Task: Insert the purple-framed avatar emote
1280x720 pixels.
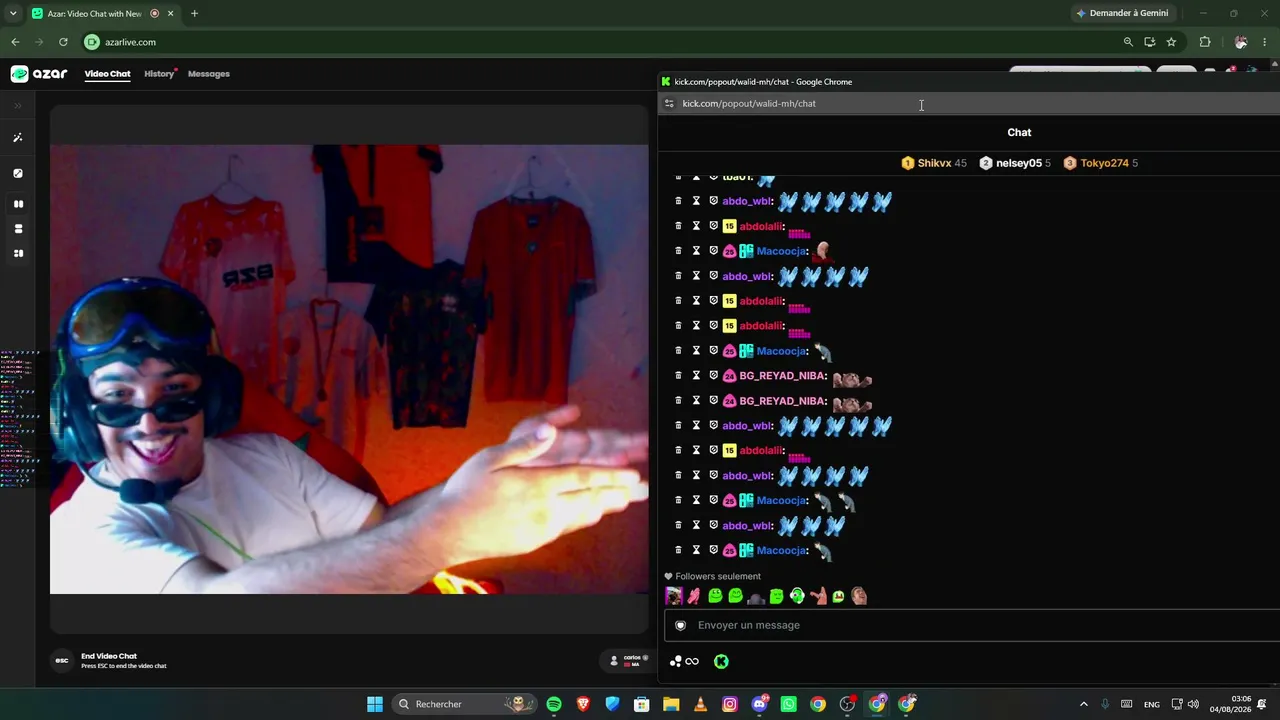Action: pos(674,597)
